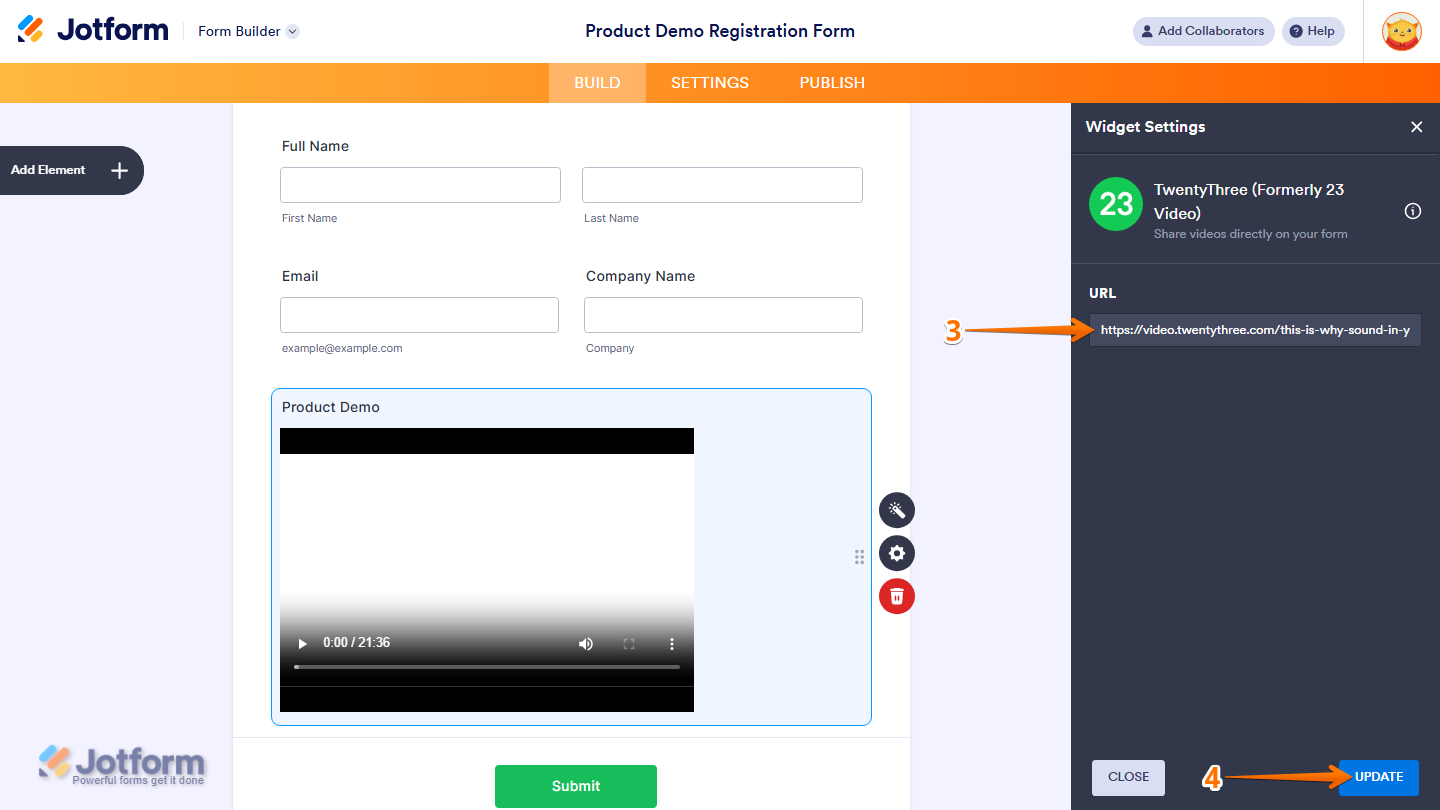Open your profile avatar menu
This screenshot has height=810, width=1440.
coord(1402,31)
